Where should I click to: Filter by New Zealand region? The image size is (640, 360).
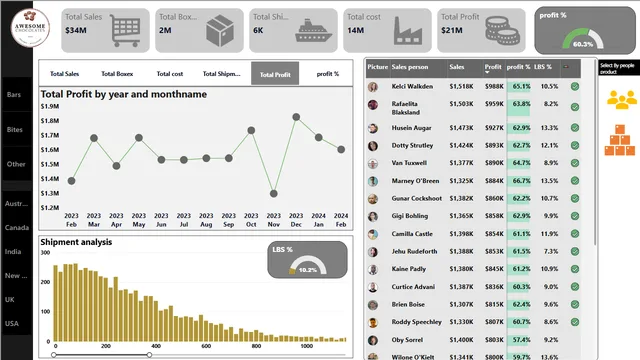(x=16, y=276)
